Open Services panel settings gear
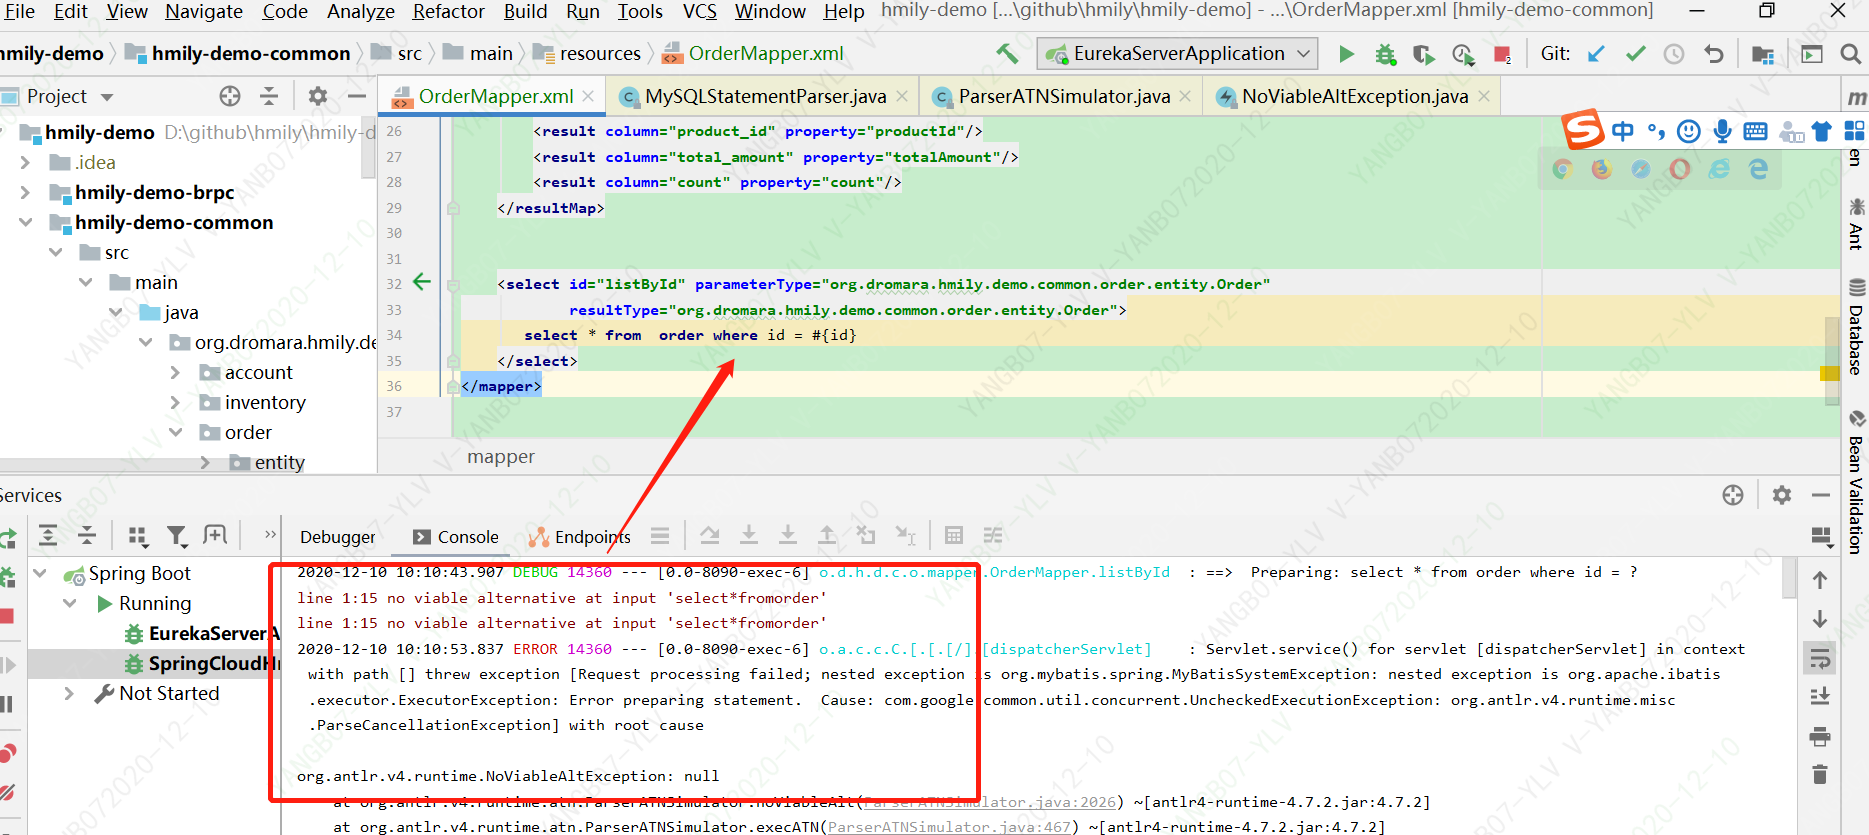 (1782, 495)
